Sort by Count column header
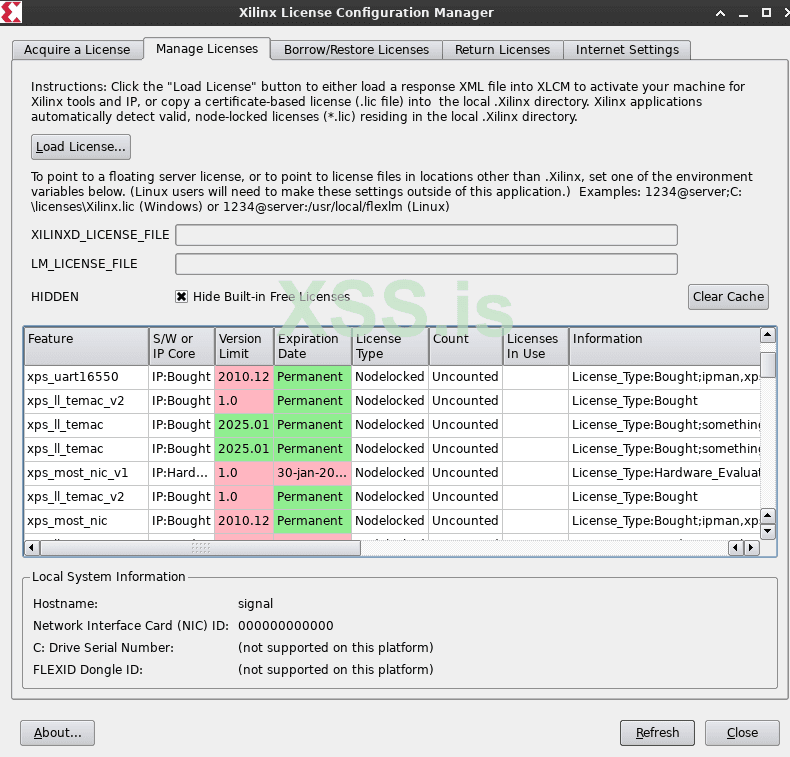 (466, 347)
